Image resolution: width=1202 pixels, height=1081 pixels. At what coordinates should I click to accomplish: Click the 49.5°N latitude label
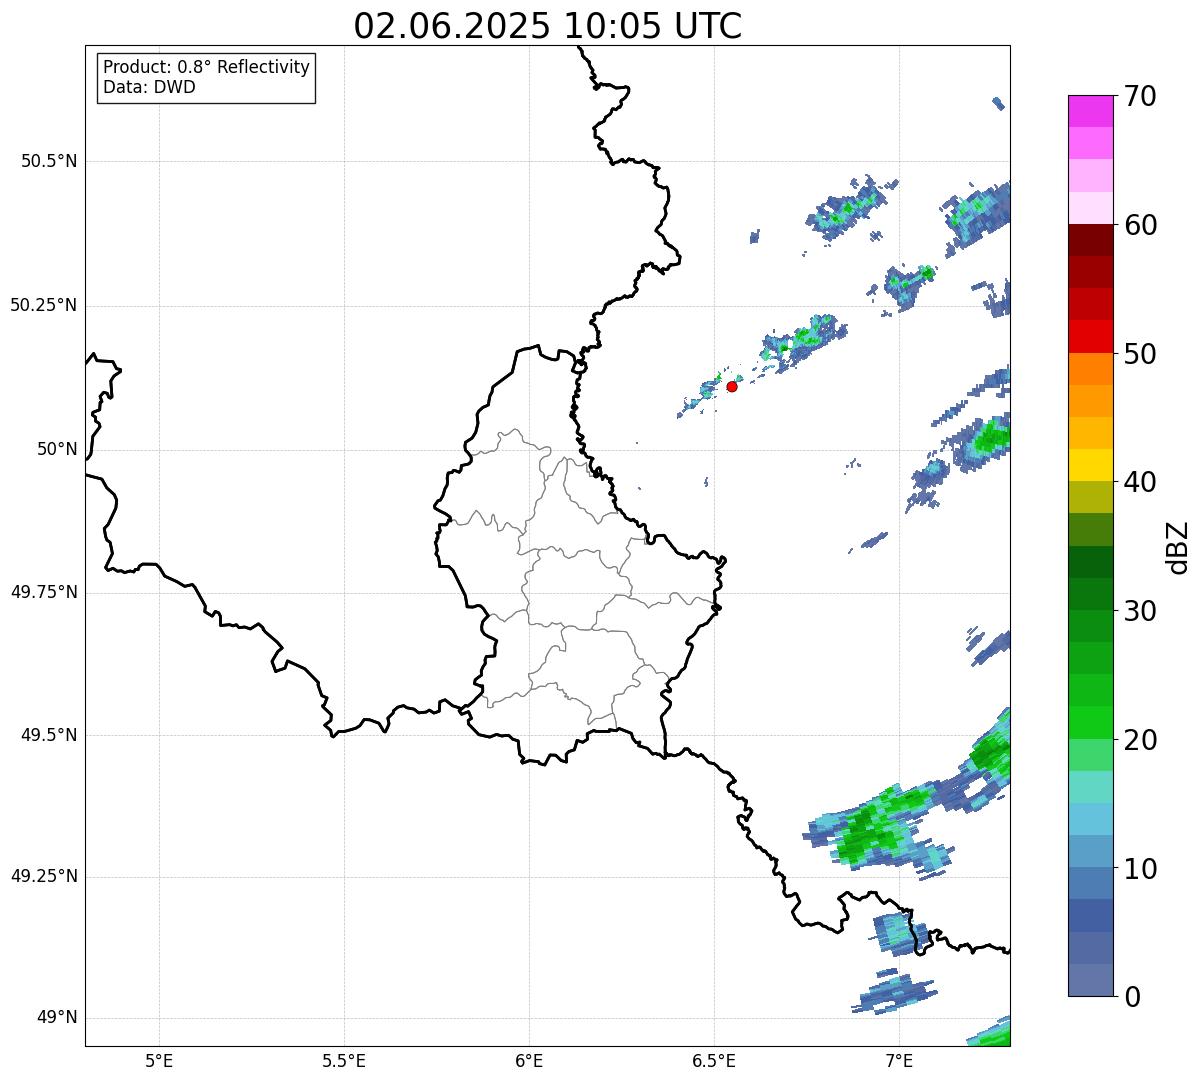[x=49, y=735]
